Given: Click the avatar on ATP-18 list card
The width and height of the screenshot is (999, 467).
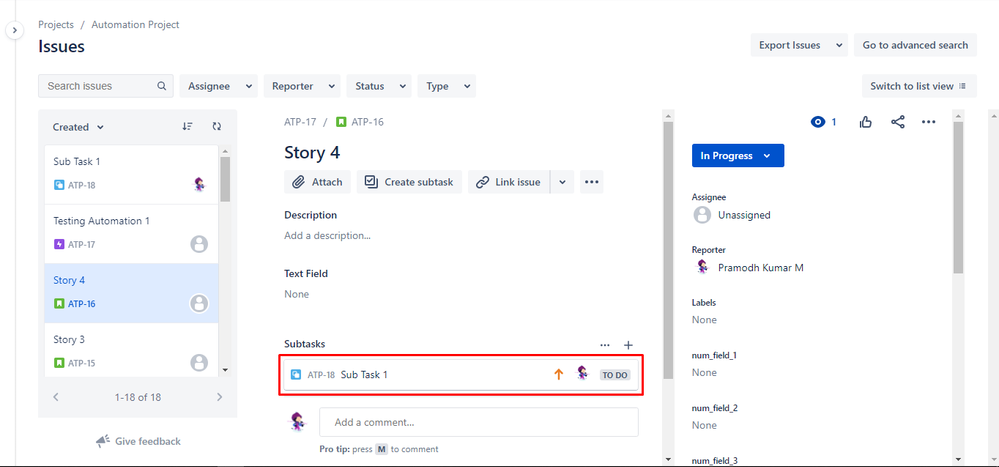Looking at the screenshot, I should pos(199,185).
